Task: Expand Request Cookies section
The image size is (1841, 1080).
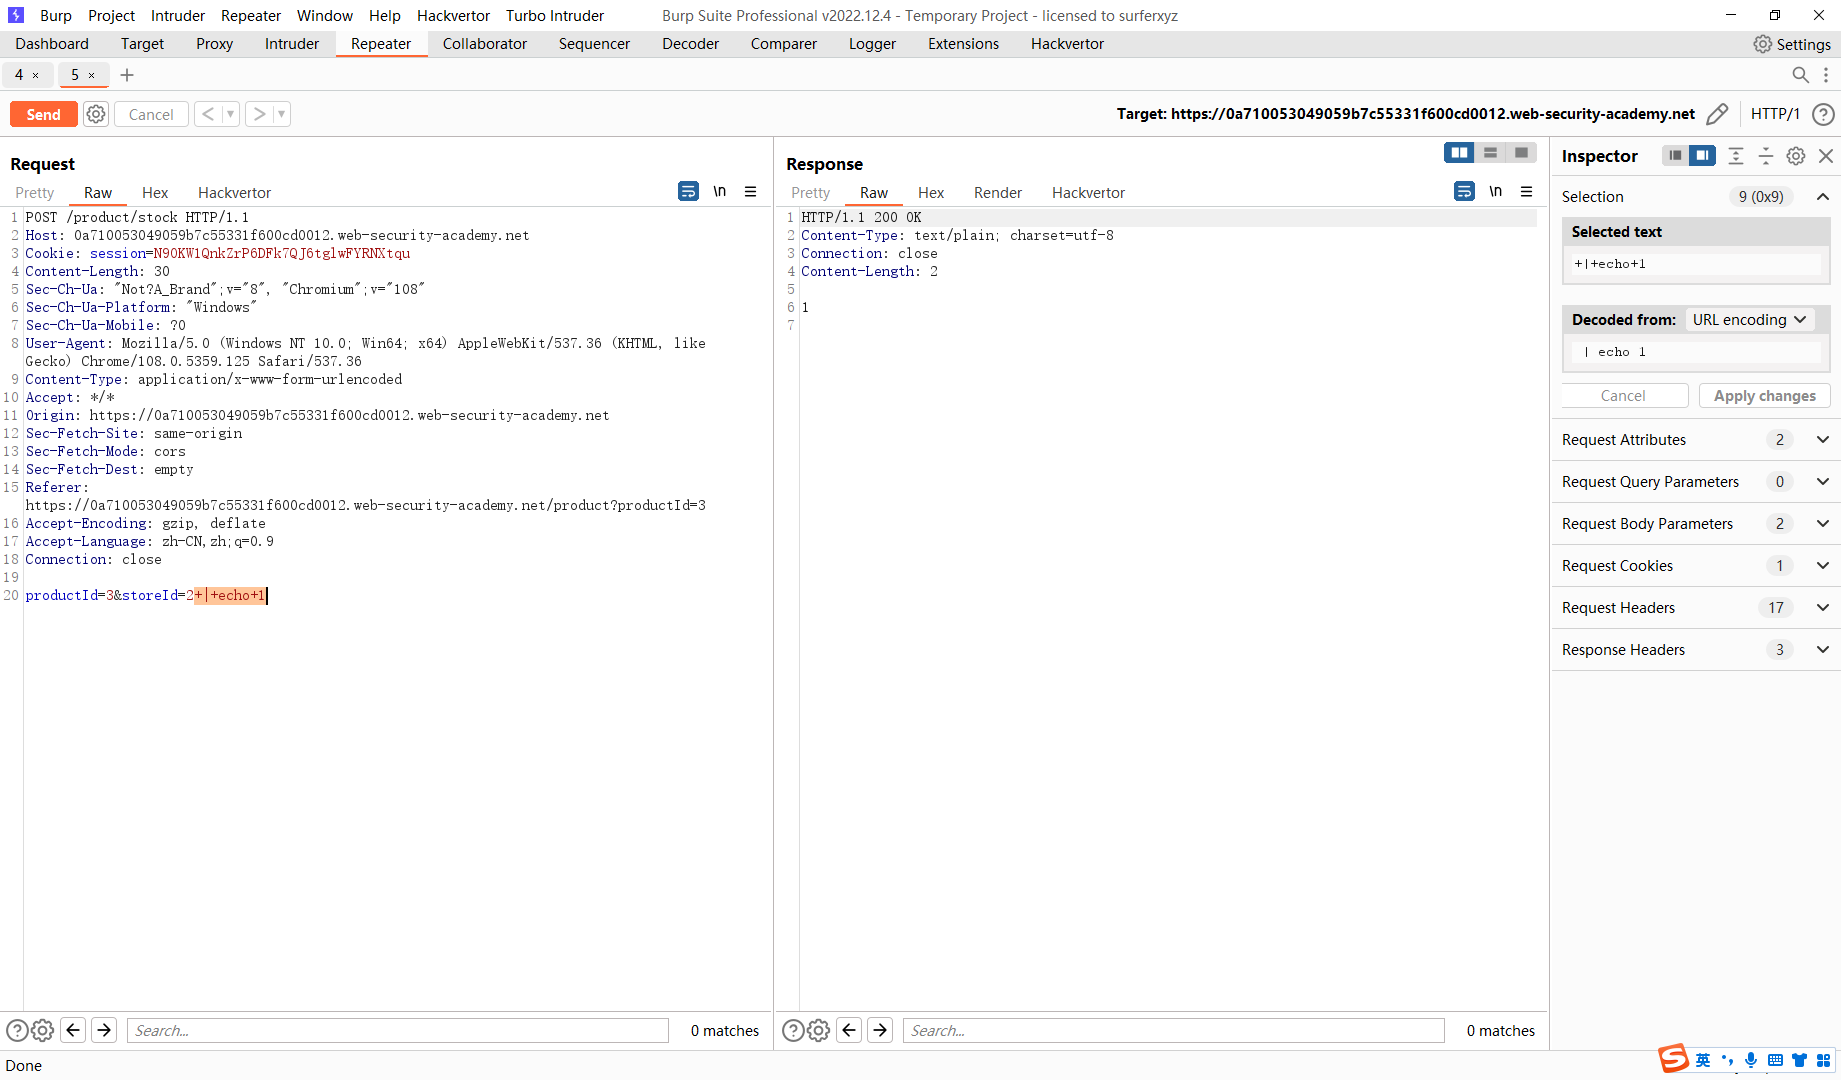Action: pyautogui.click(x=1823, y=566)
